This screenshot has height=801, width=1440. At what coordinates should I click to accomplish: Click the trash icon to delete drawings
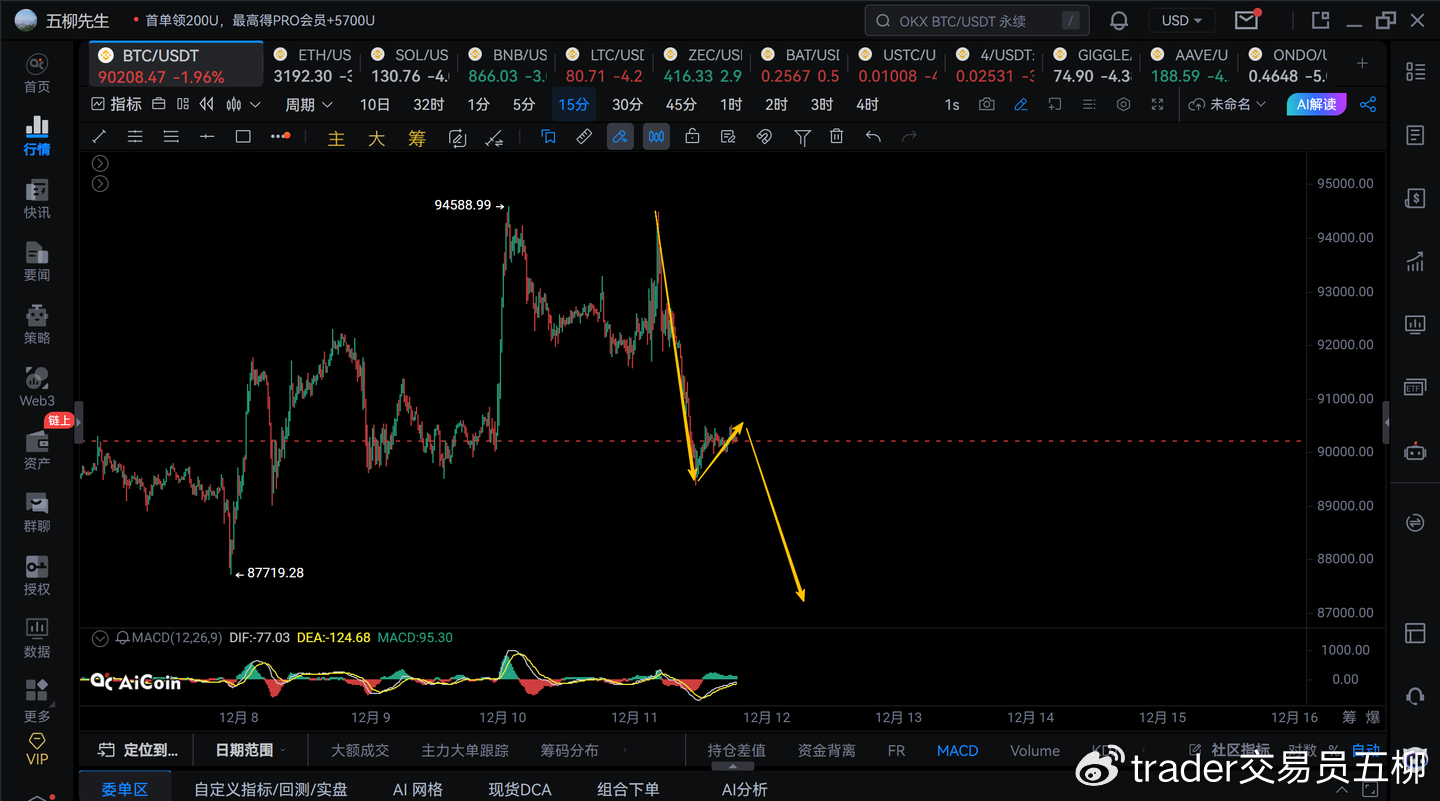click(x=837, y=137)
